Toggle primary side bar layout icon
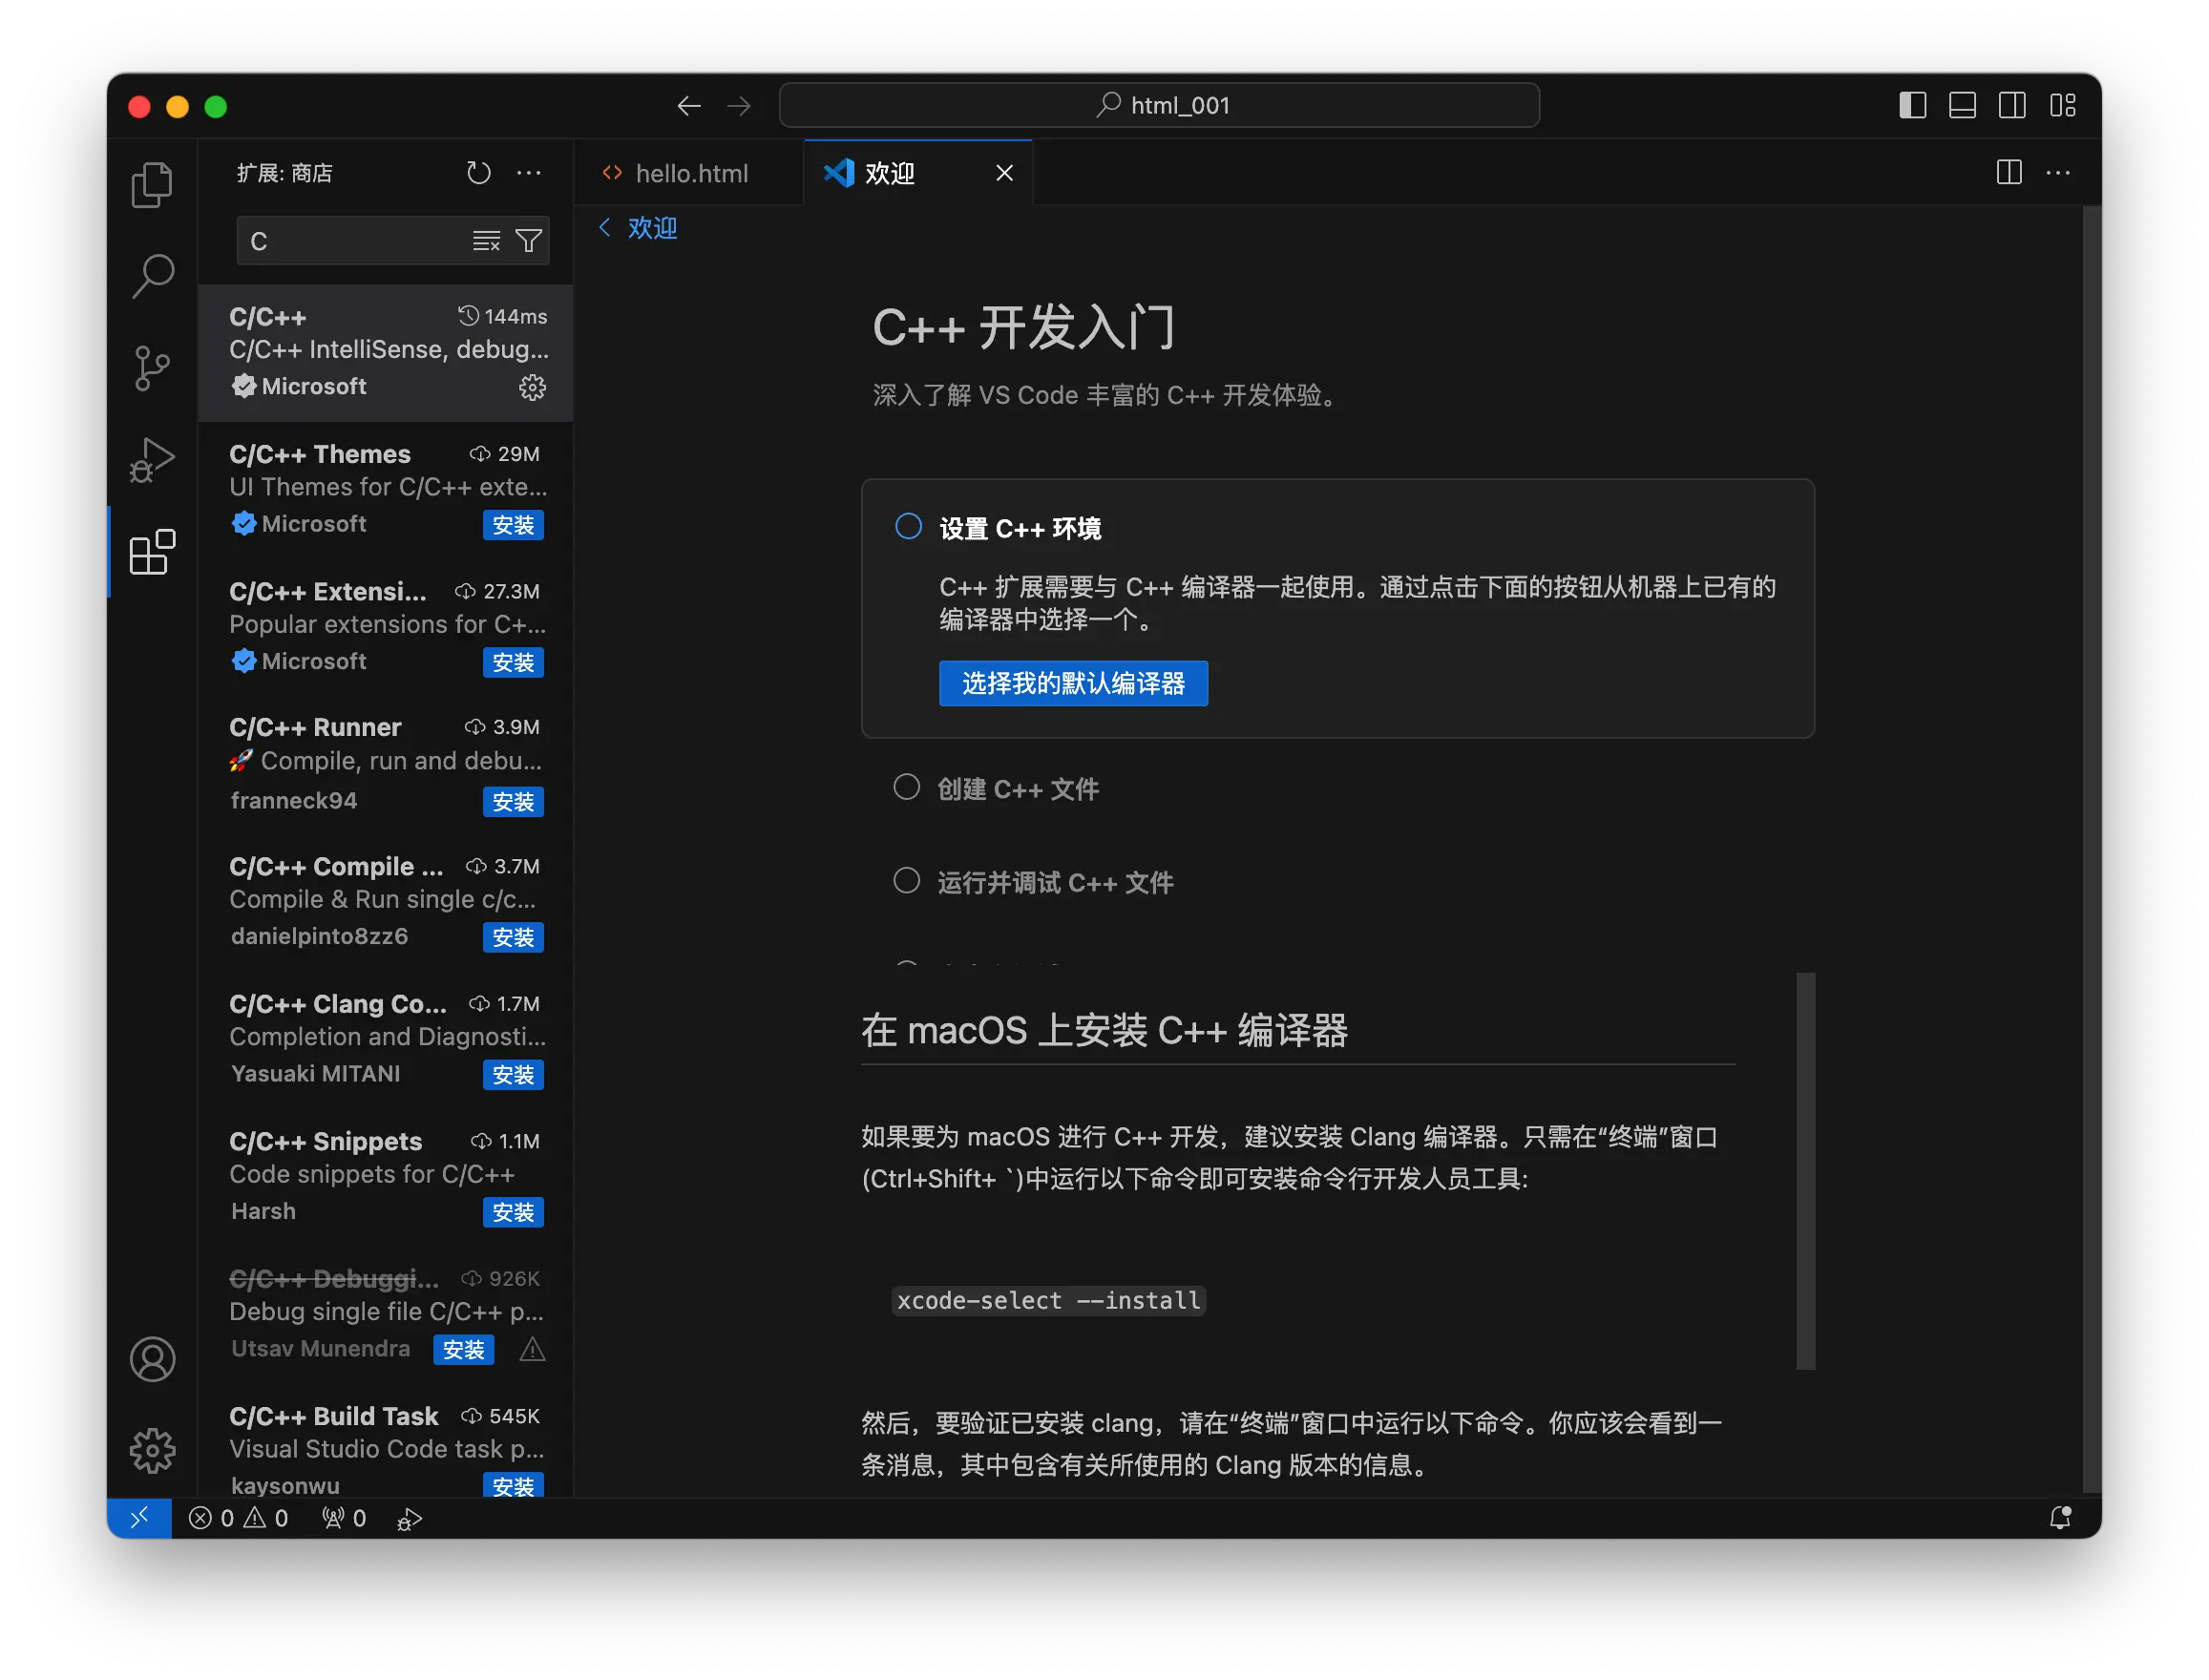This screenshot has width=2209, height=1680. 1911,105
